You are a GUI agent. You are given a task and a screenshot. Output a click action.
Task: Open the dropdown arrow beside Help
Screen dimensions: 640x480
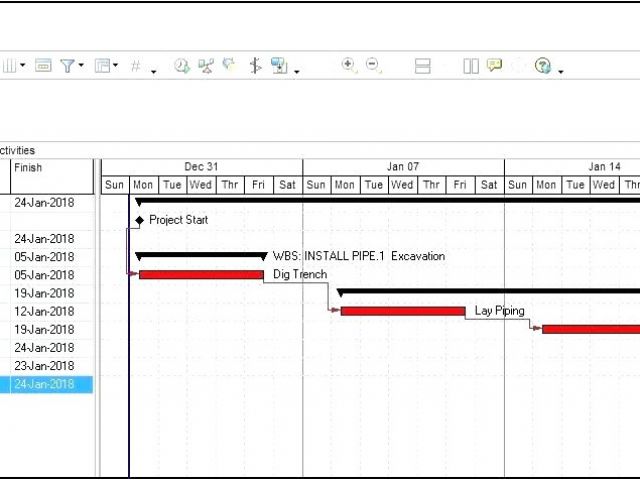tap(561, 71)
